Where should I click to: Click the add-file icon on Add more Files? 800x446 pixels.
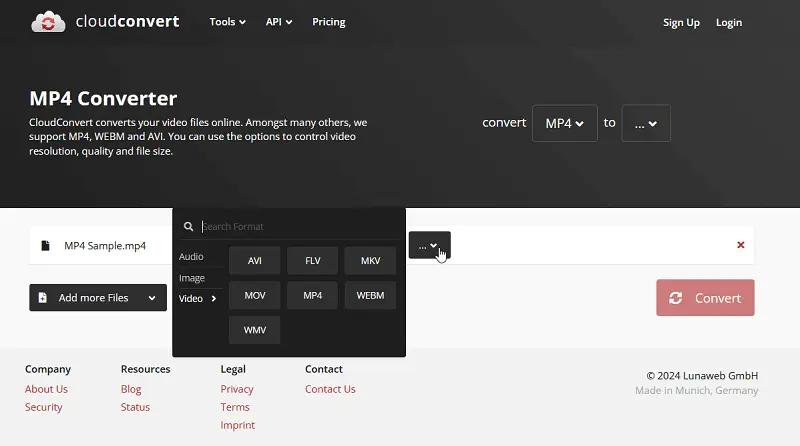[43, 298]
